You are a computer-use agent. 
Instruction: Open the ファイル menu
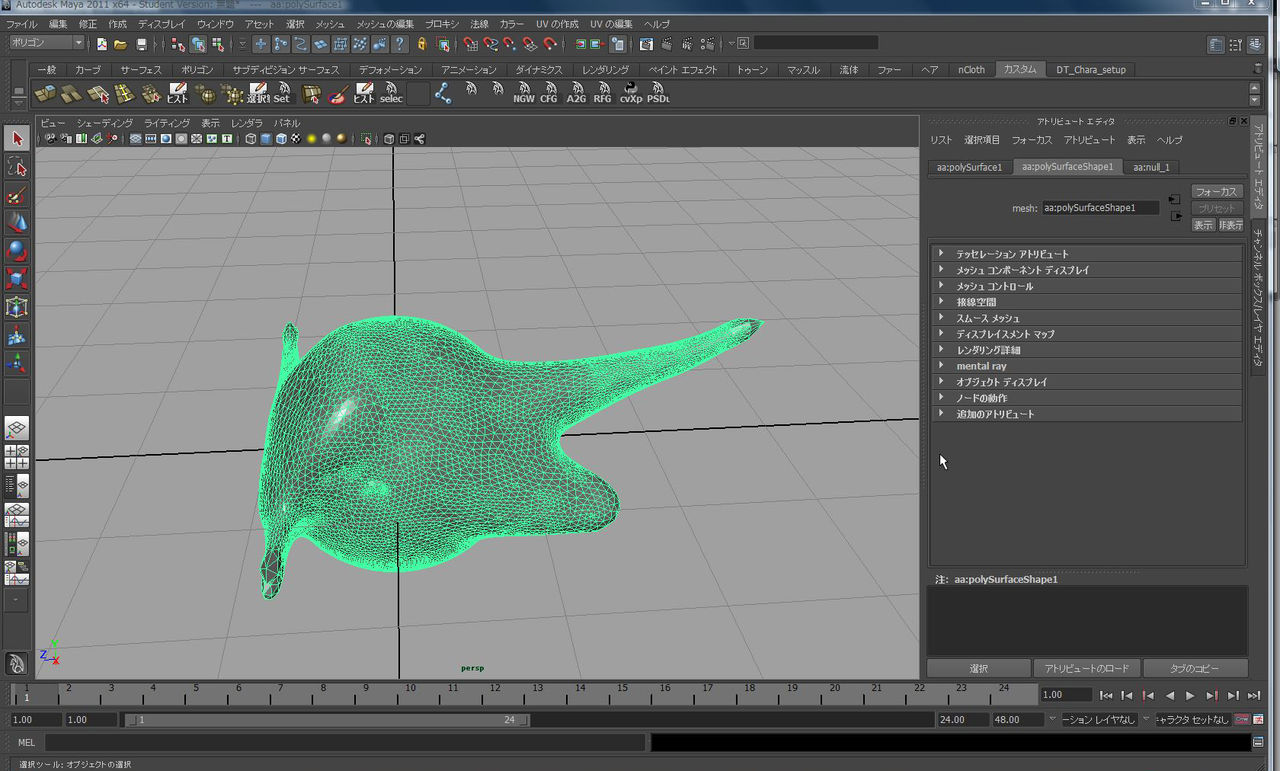[21, 23]
